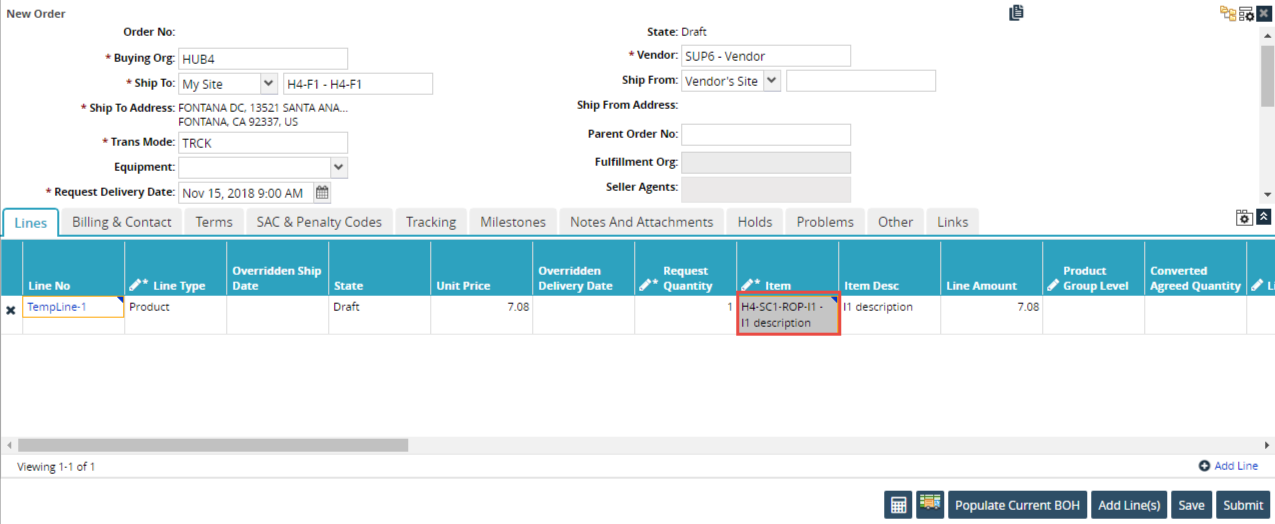Submit the order

click(1243, 505)
